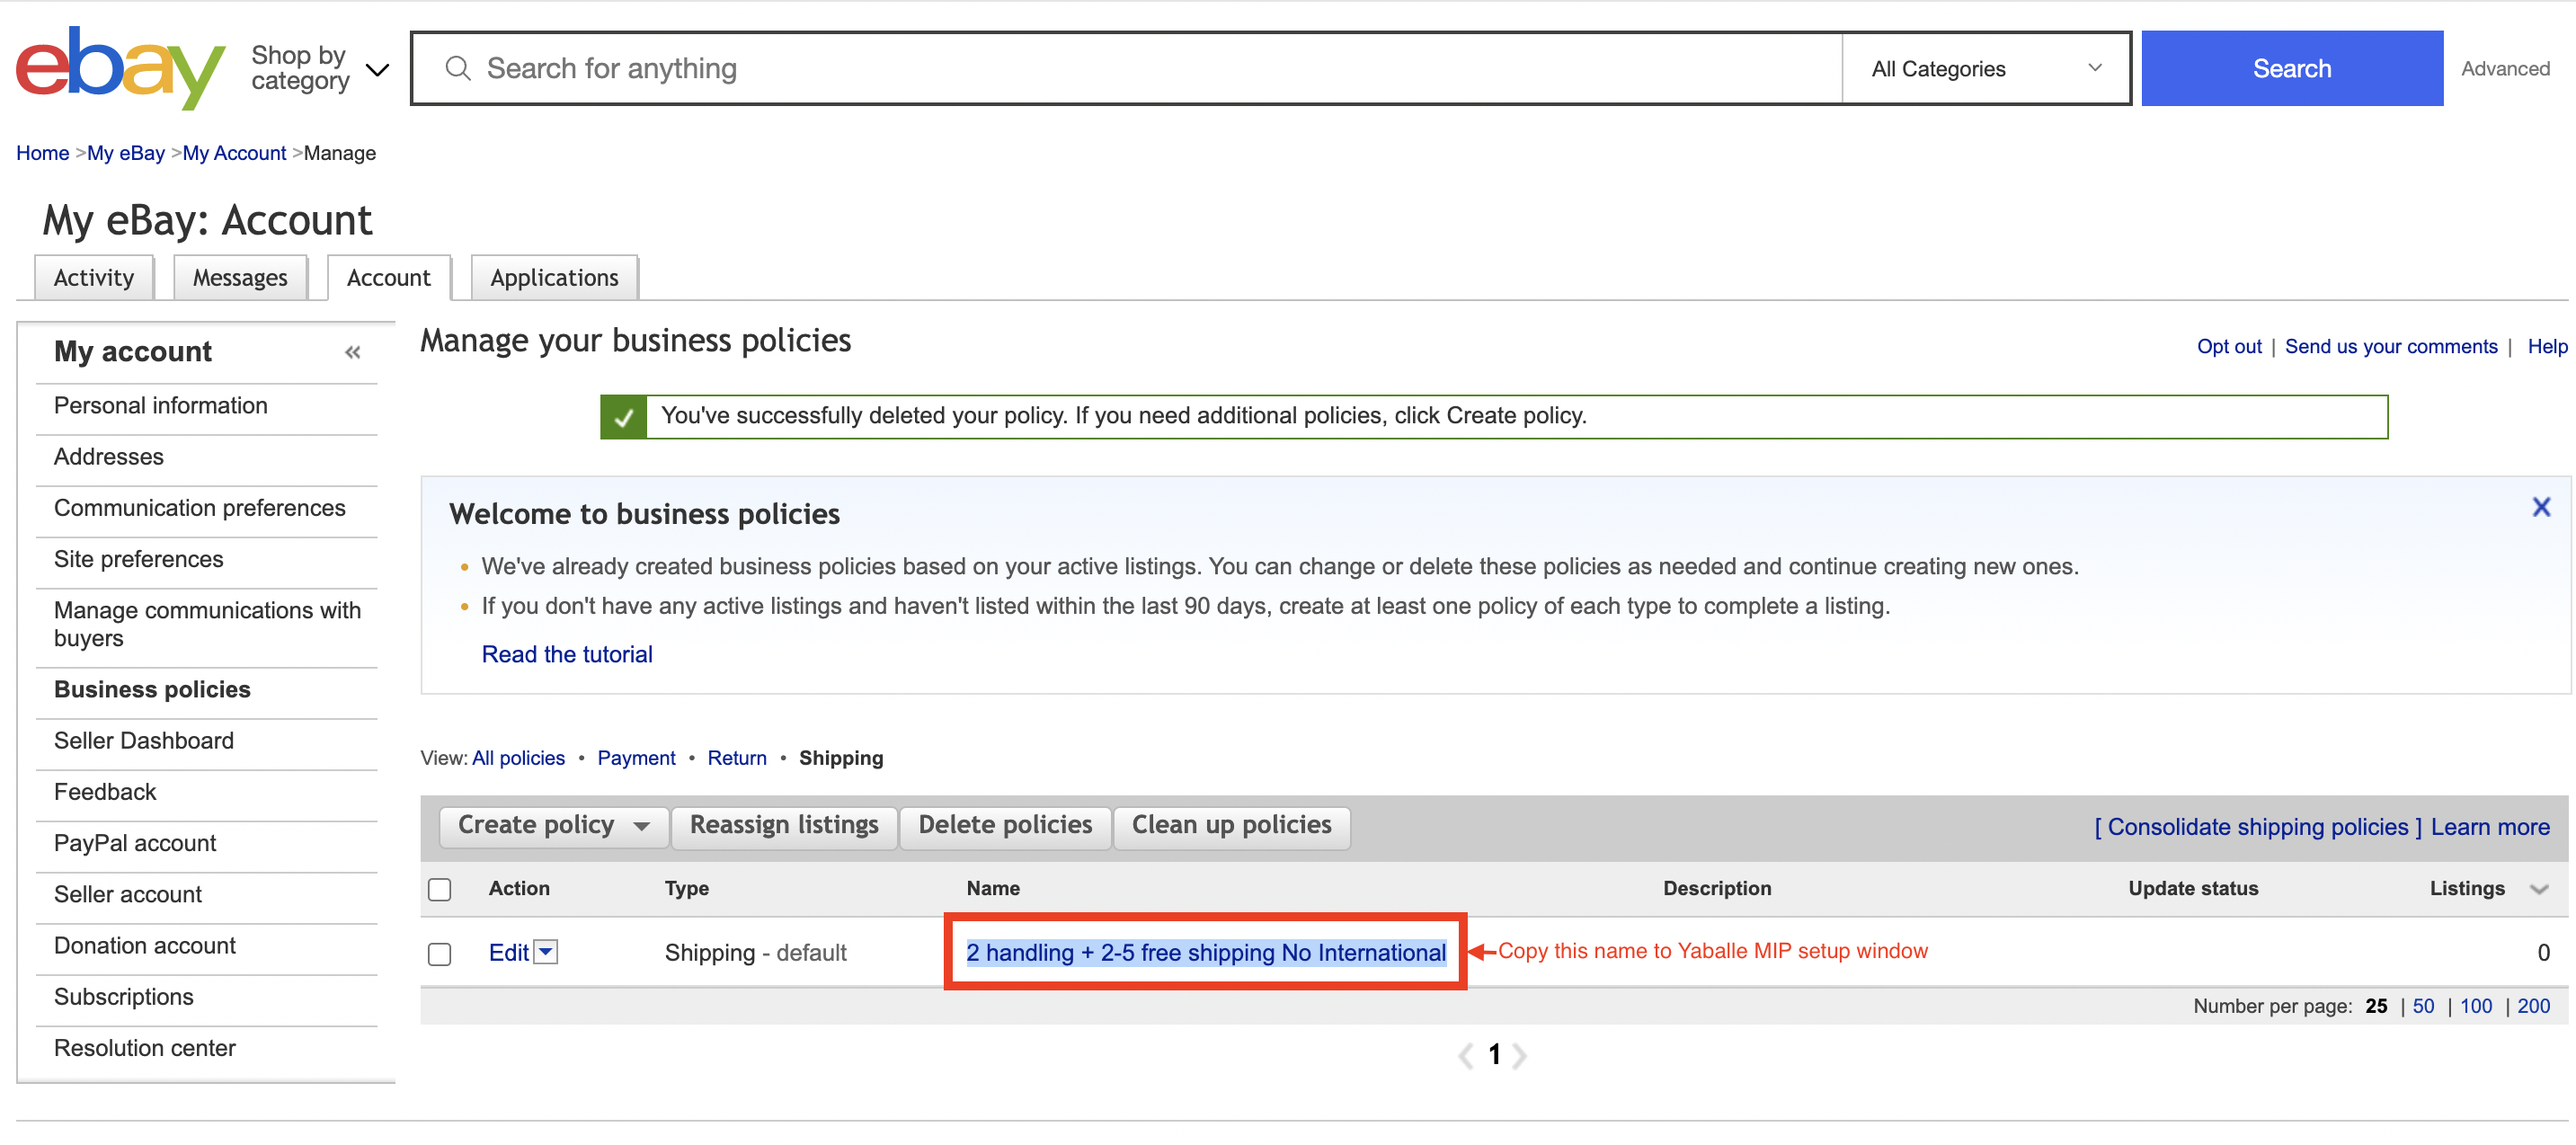Switch to the Activity tab
The height and width of the screenshot is (1145, 2576).
point(94,277)
